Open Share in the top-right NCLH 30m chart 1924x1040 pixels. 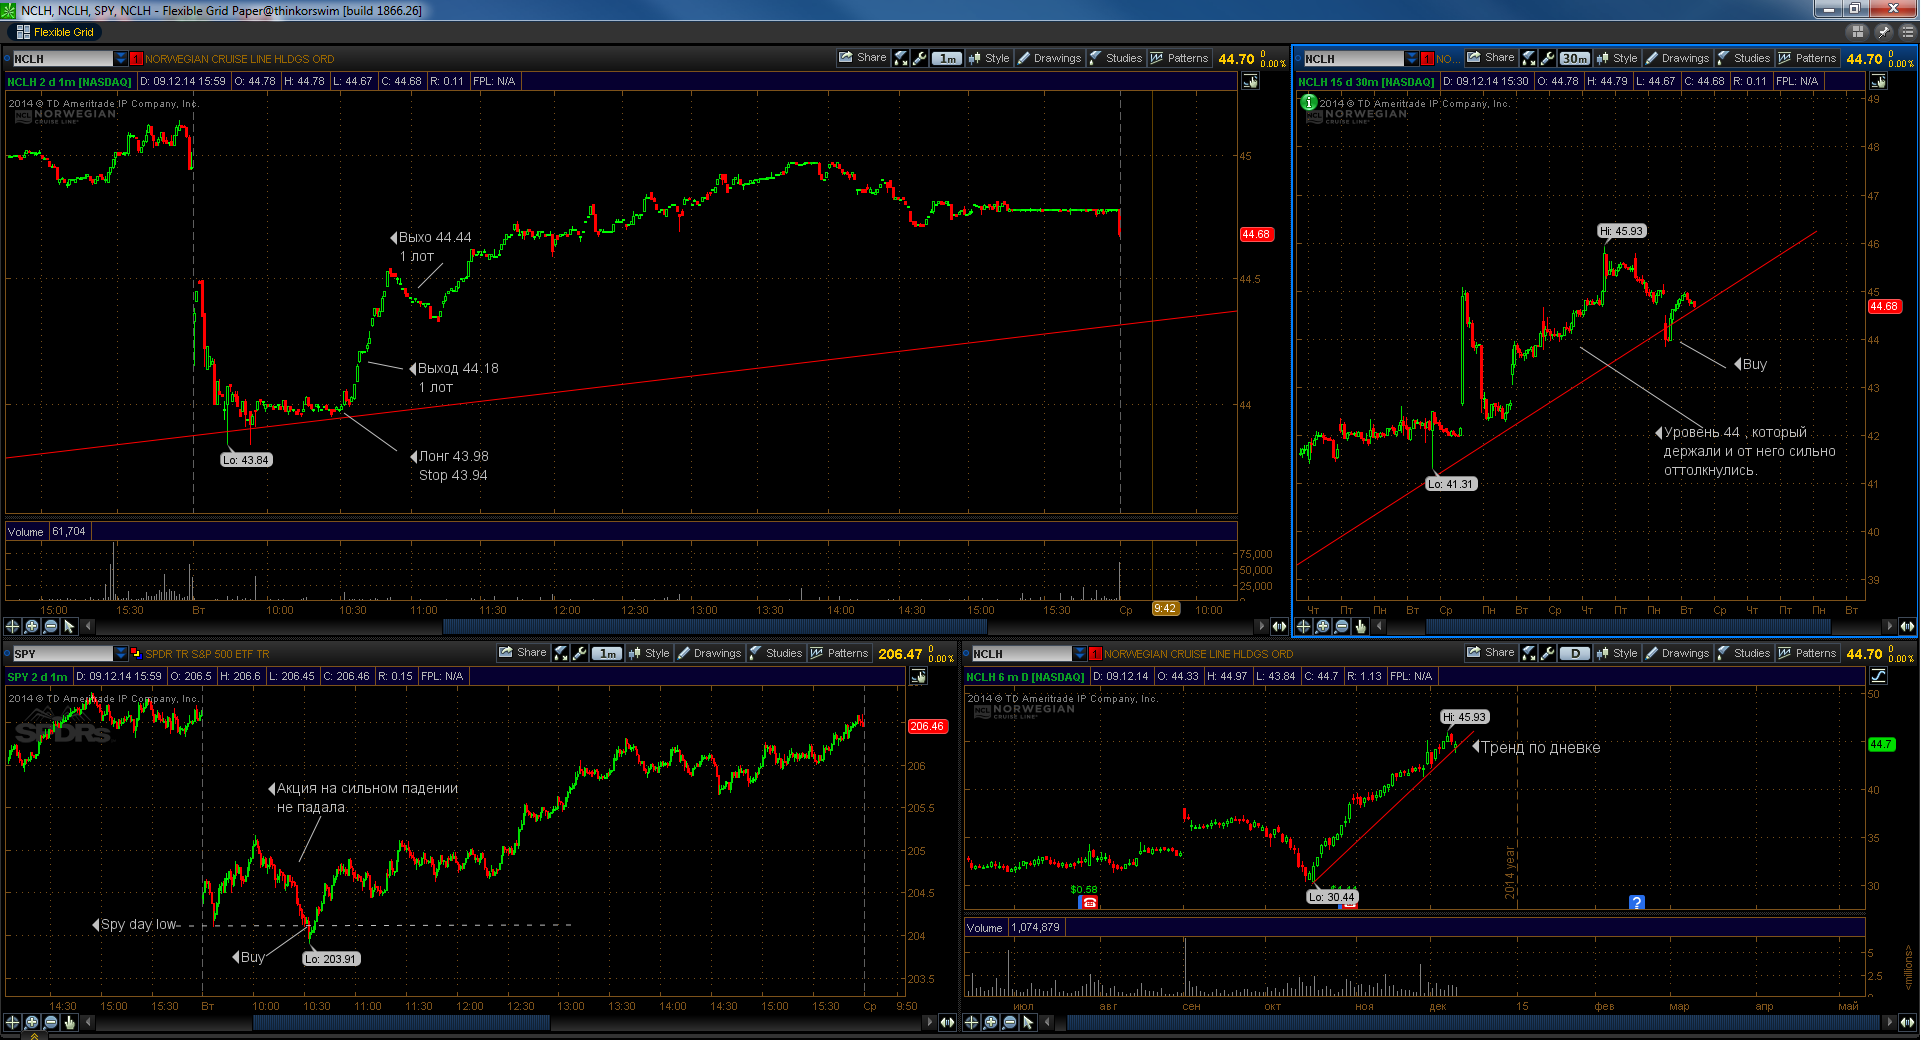[x=1491, y=58]
